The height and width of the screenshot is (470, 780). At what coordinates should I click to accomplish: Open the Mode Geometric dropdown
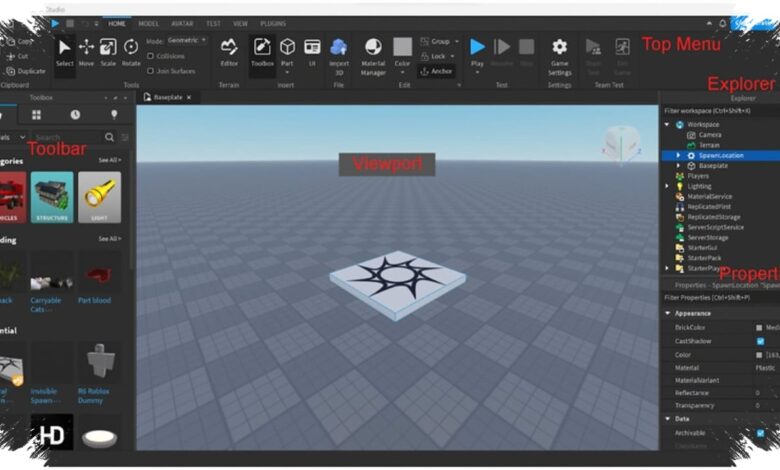pyautogui.click(x=187, y=40)
